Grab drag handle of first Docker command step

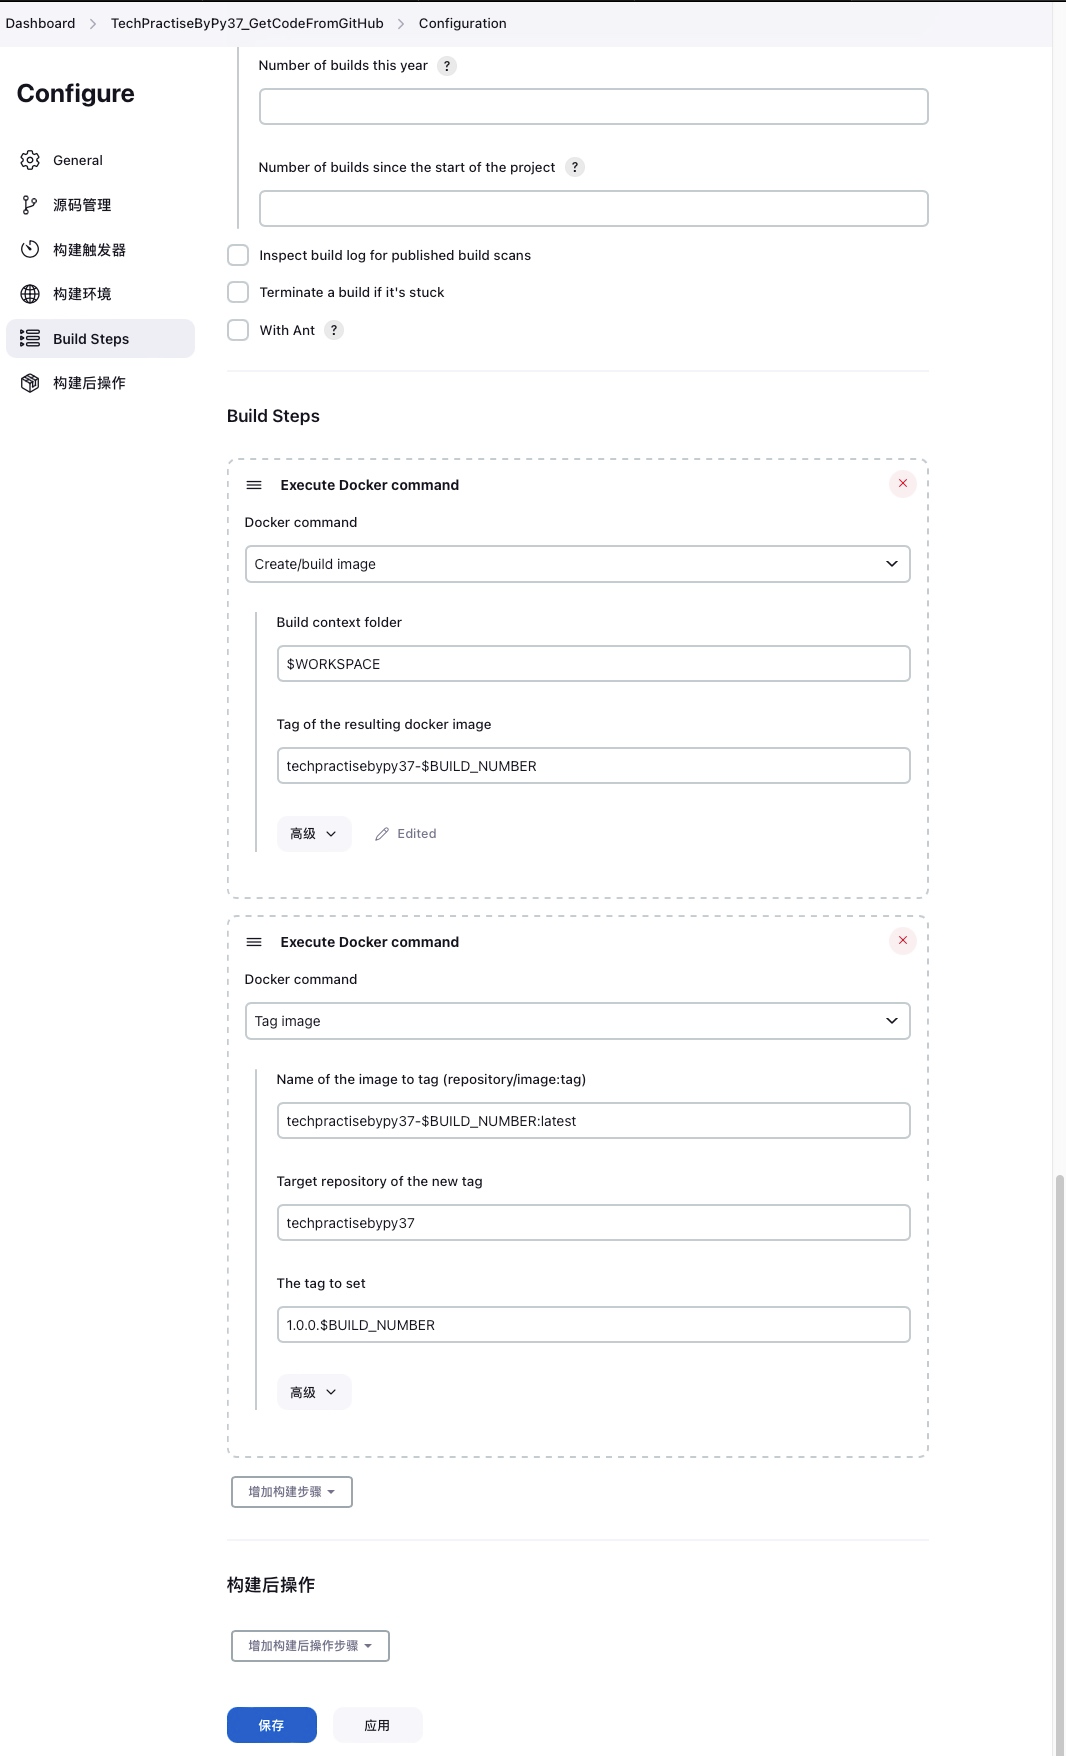(254, 485)
